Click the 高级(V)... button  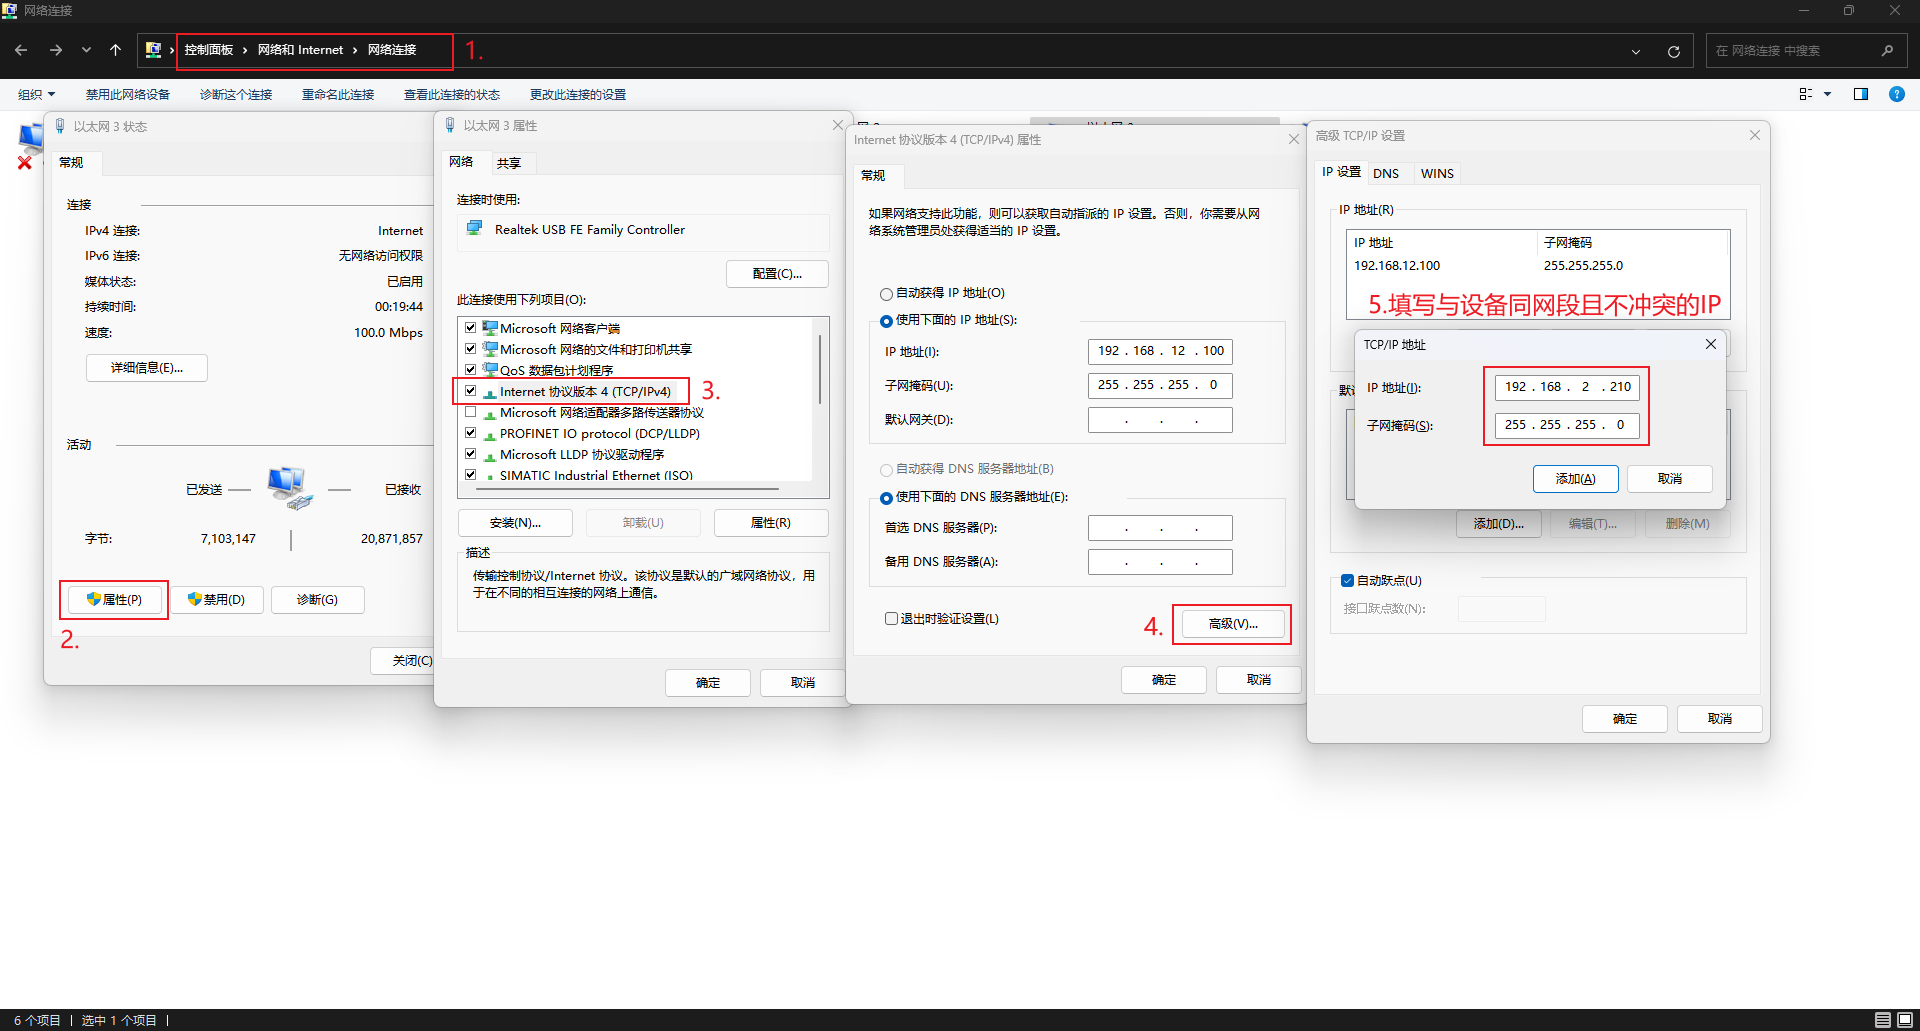(1232, 624)
